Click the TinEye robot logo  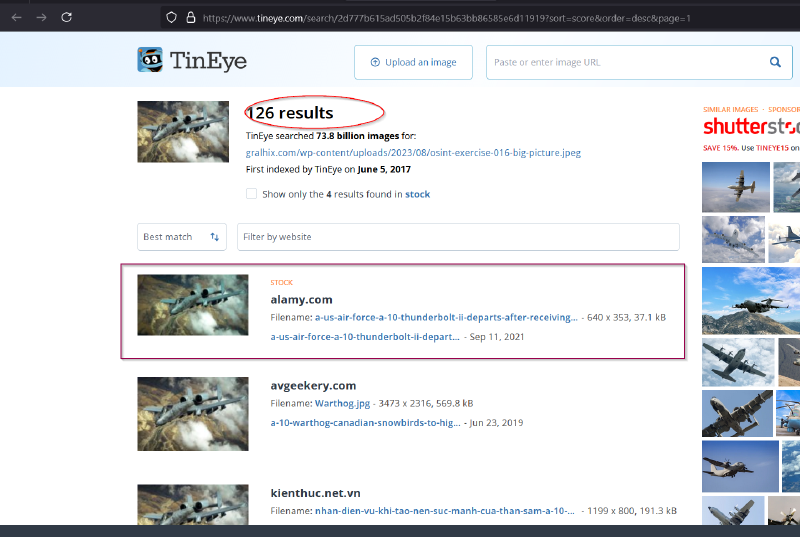pos(150,61)
